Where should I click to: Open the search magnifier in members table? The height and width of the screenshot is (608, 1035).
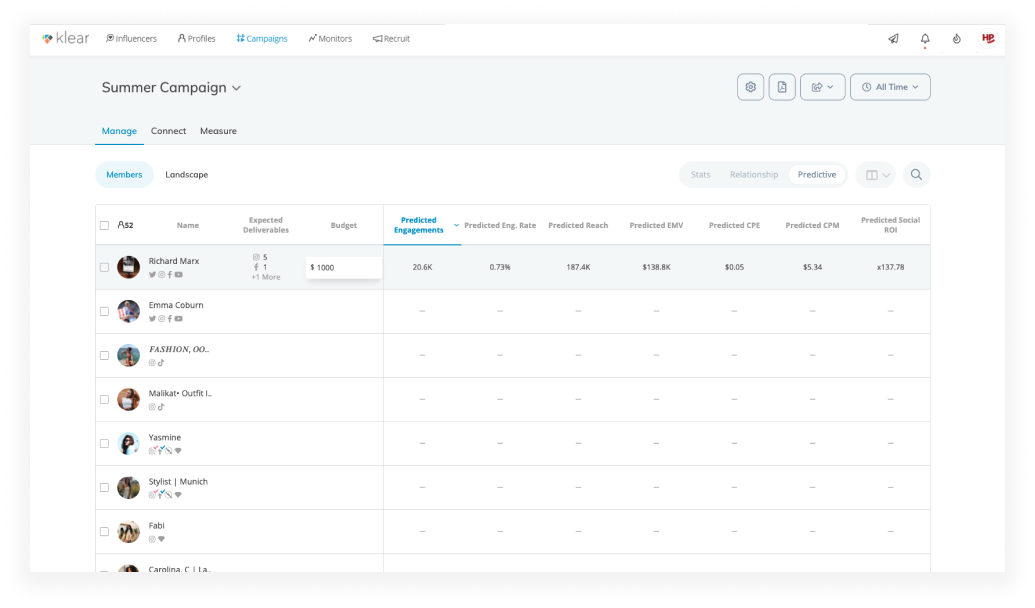[916, 175]
